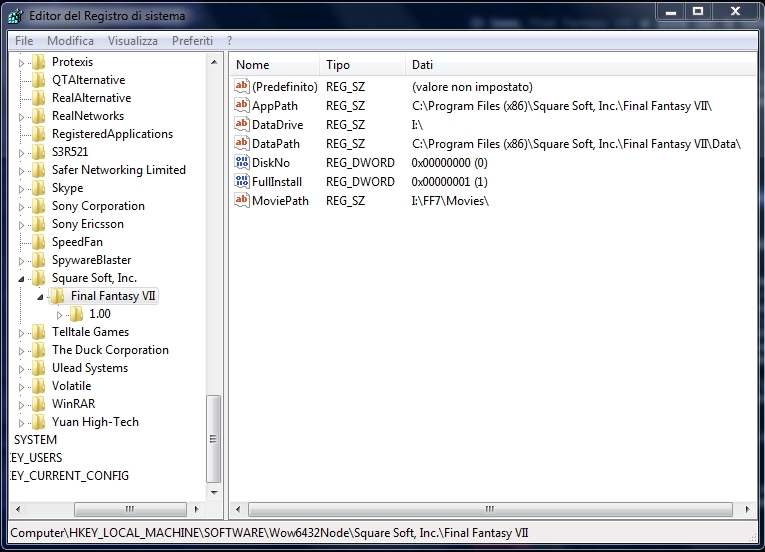The height and width of the screenshot is (552, 765).
Task: Click the Sony Ericsson folder icon
Action: click(38, 225)
